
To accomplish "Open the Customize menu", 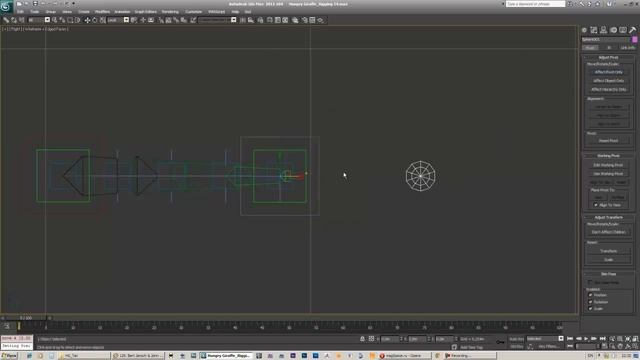I will (193, 12).
